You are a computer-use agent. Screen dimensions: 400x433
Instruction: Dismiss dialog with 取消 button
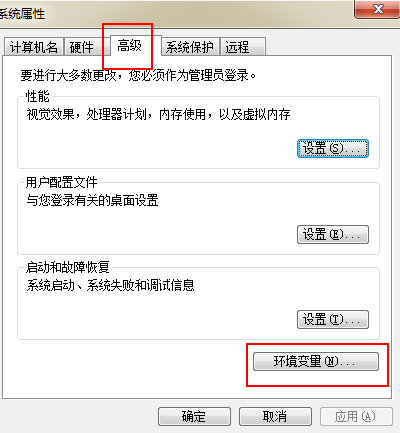(275, 416)
